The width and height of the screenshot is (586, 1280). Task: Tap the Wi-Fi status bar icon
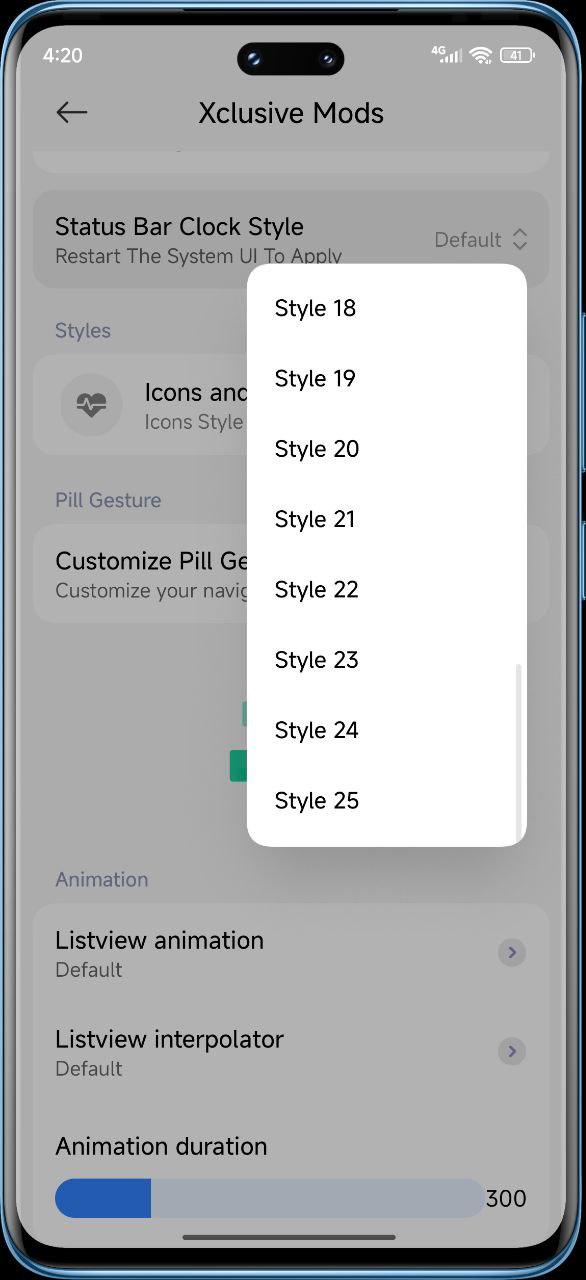tap(481, 56)
